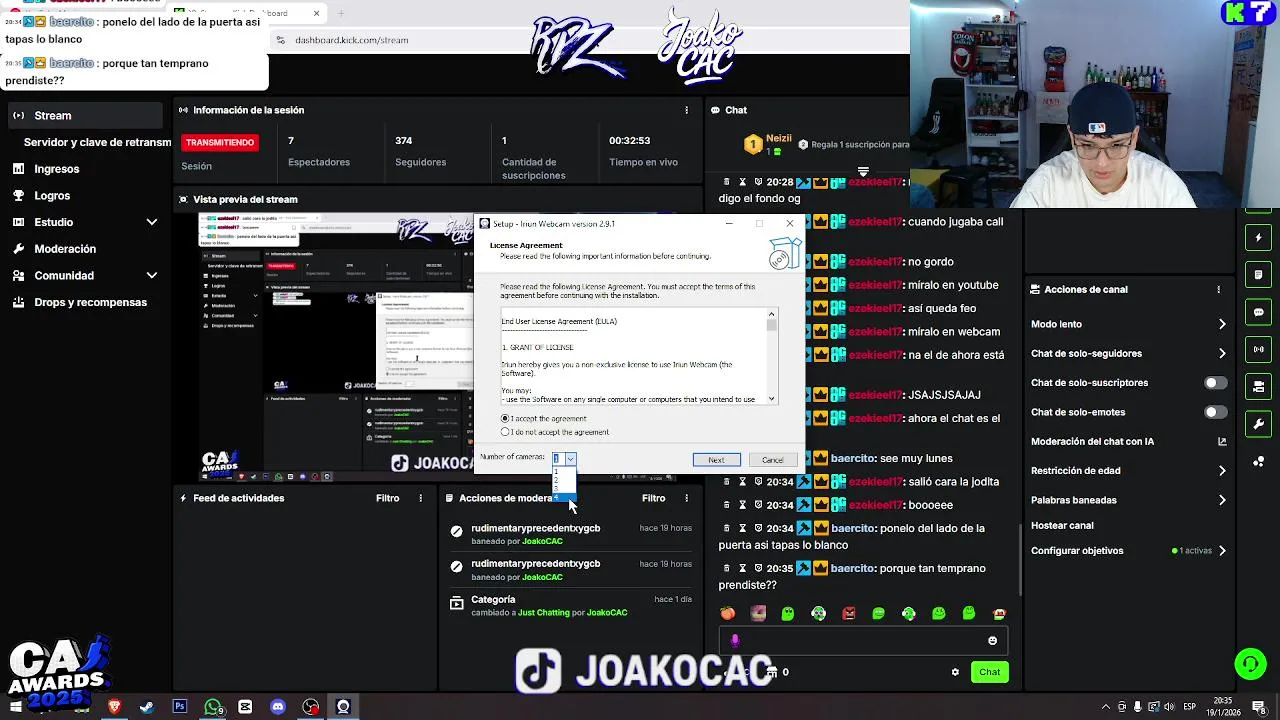The width and height of the screenshot is (1280, 720).
Task: Open WhatsApp from the taskbar
Action: [213, 706]
